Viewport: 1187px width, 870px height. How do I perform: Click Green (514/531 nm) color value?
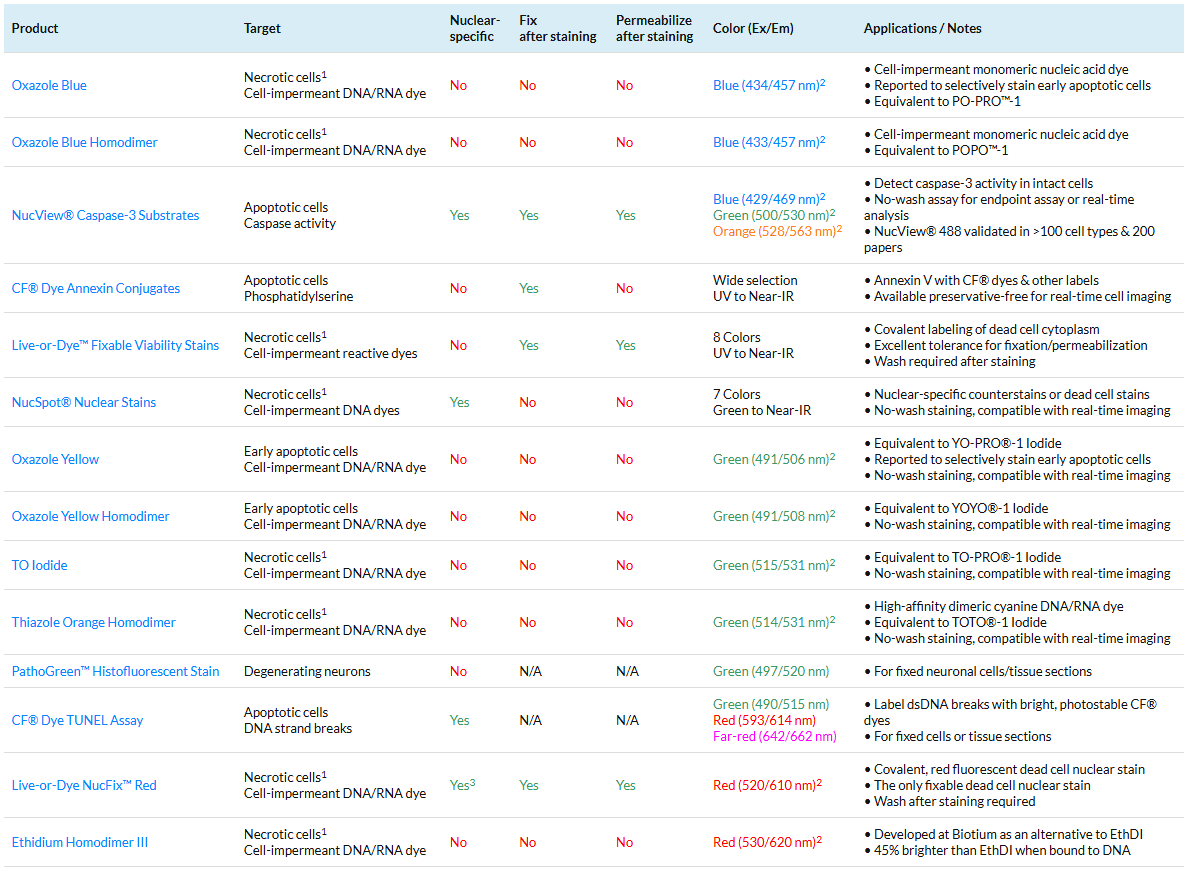click(x=774, y=622)
